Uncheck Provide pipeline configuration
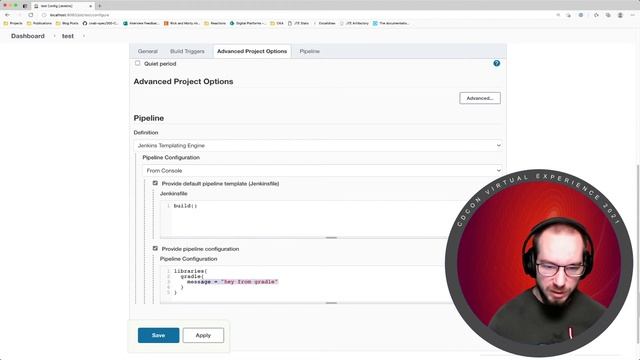The image size is (640, 360). coord(155,248)
